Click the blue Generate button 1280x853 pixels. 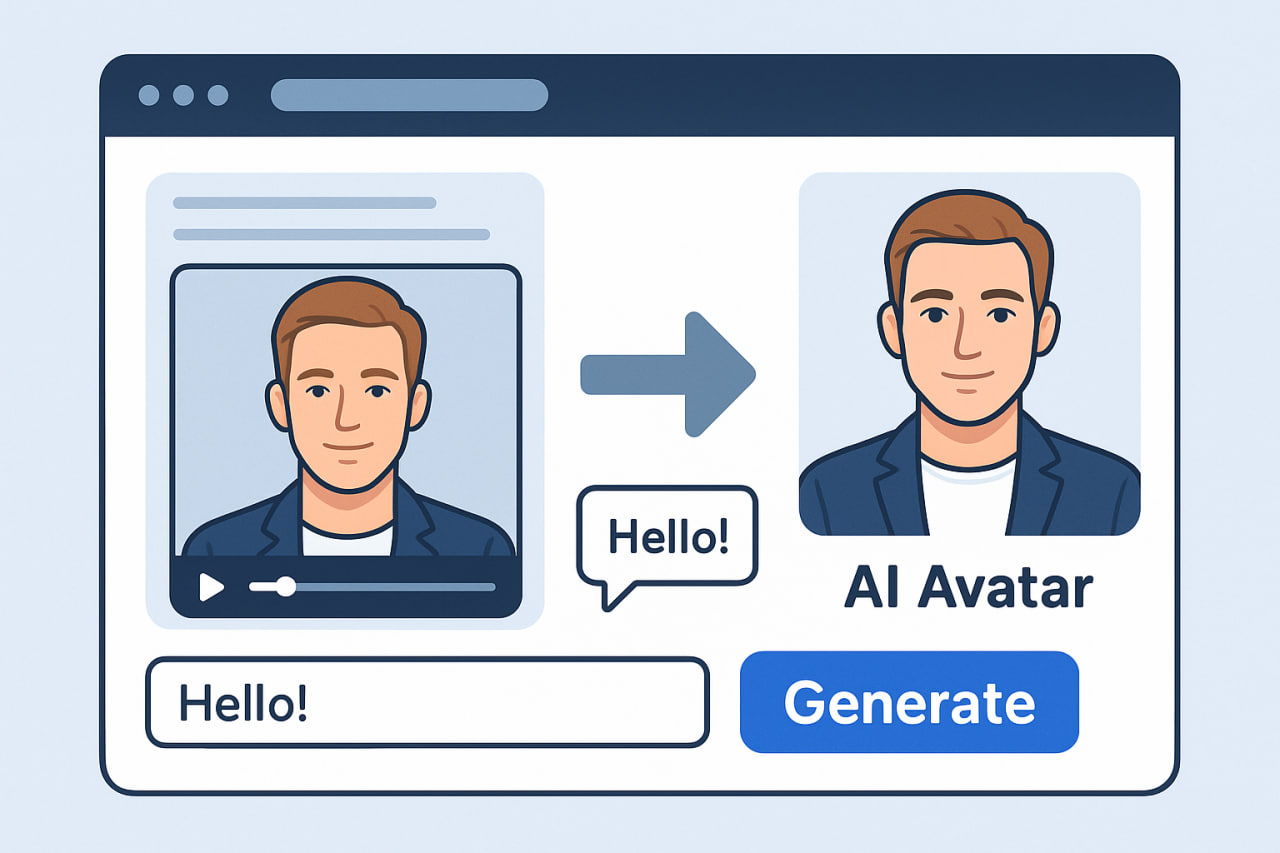click(909, 702)
